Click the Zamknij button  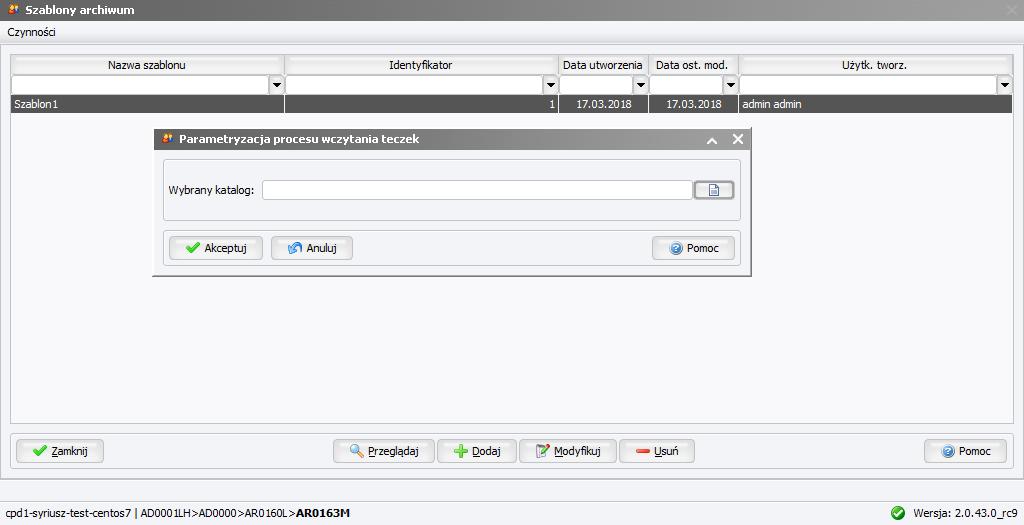[x=60, y=451]
